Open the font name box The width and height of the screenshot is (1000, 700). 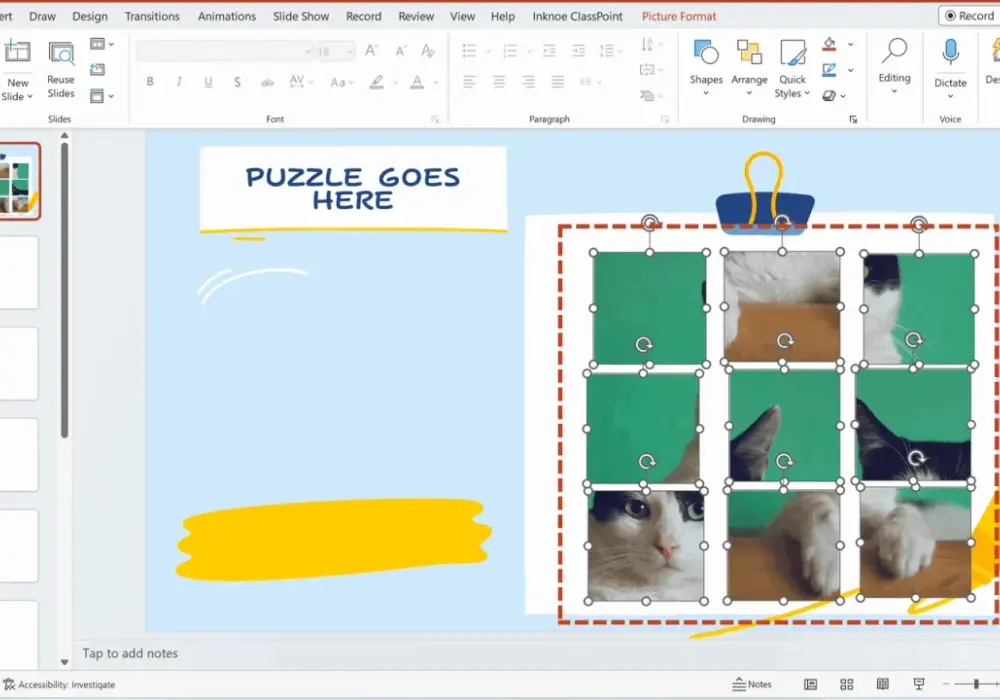(x=224, y=51)
